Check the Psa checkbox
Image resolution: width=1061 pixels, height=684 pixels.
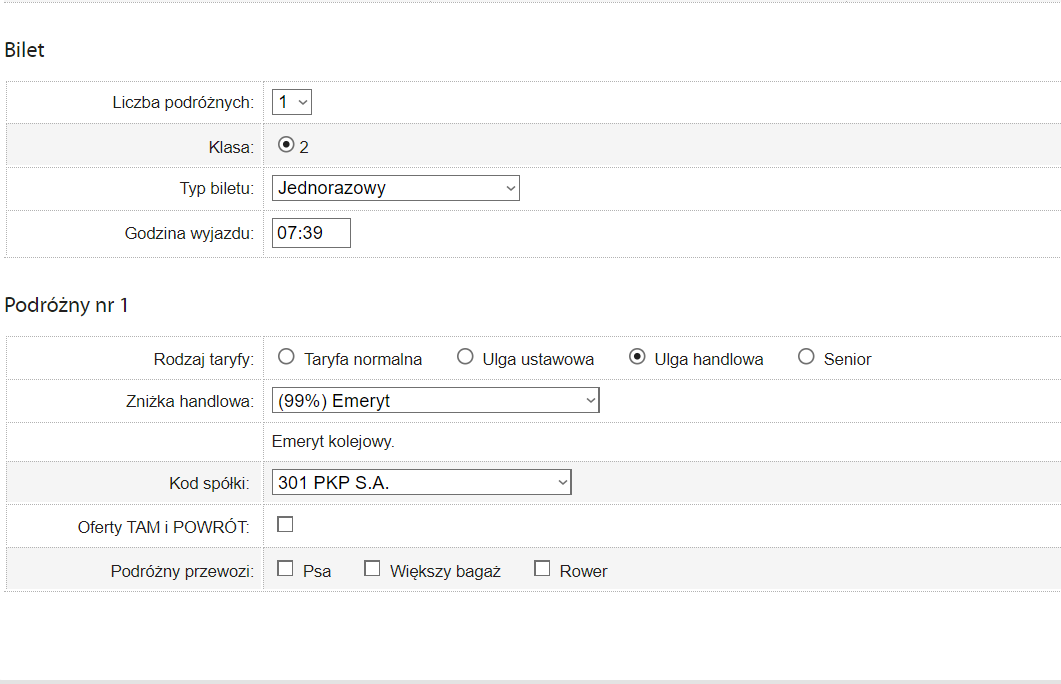click(x=285, y=569)
